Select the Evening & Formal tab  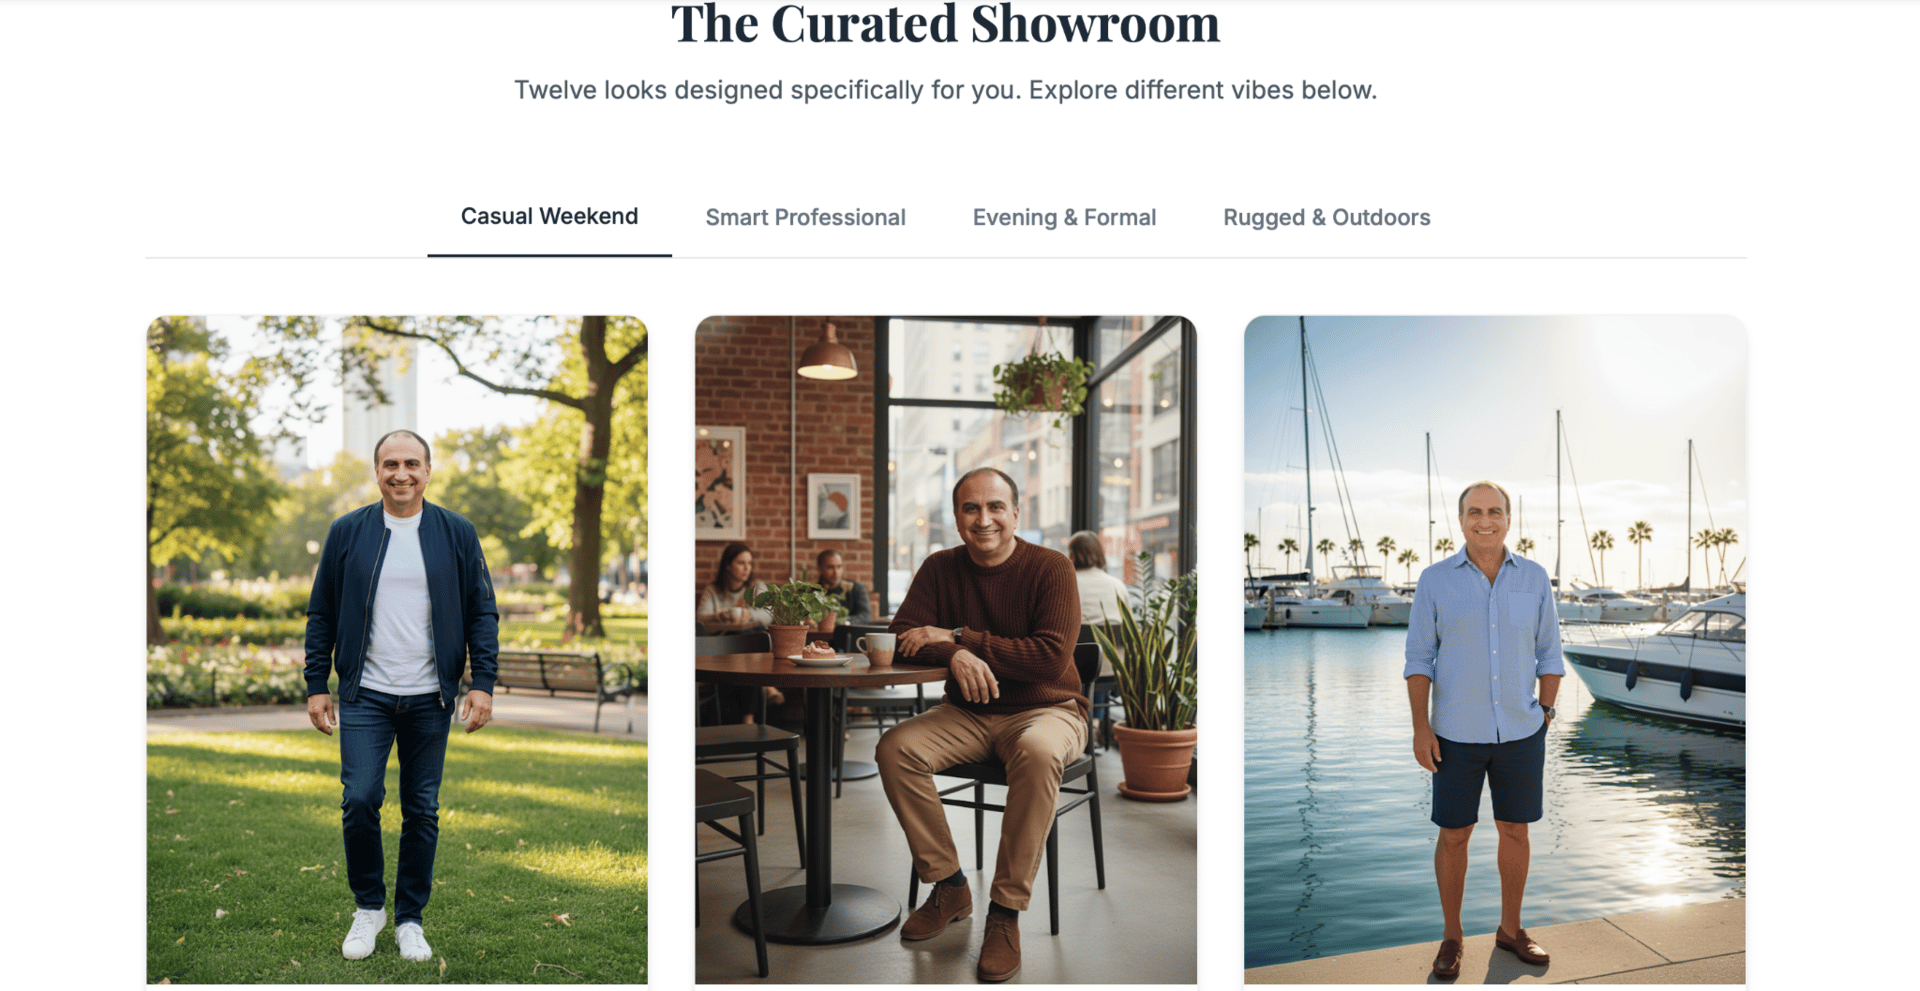pyautogui.click(x=1064, y=218)
